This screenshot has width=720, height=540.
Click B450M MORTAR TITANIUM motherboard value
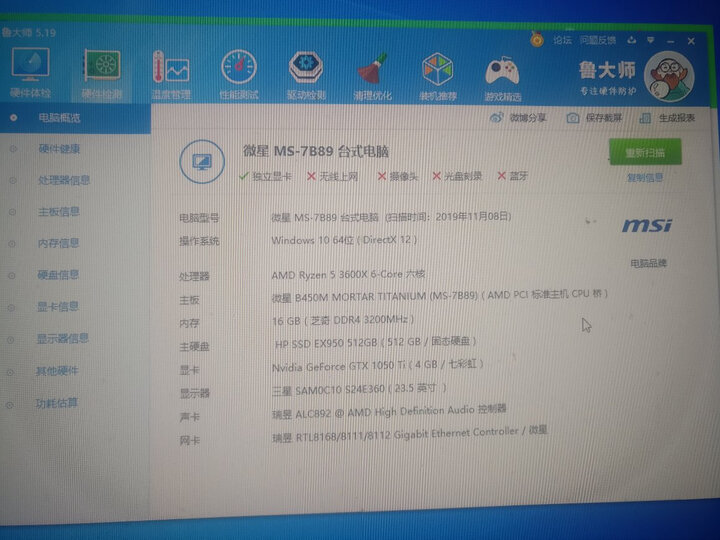coord(439,295)
